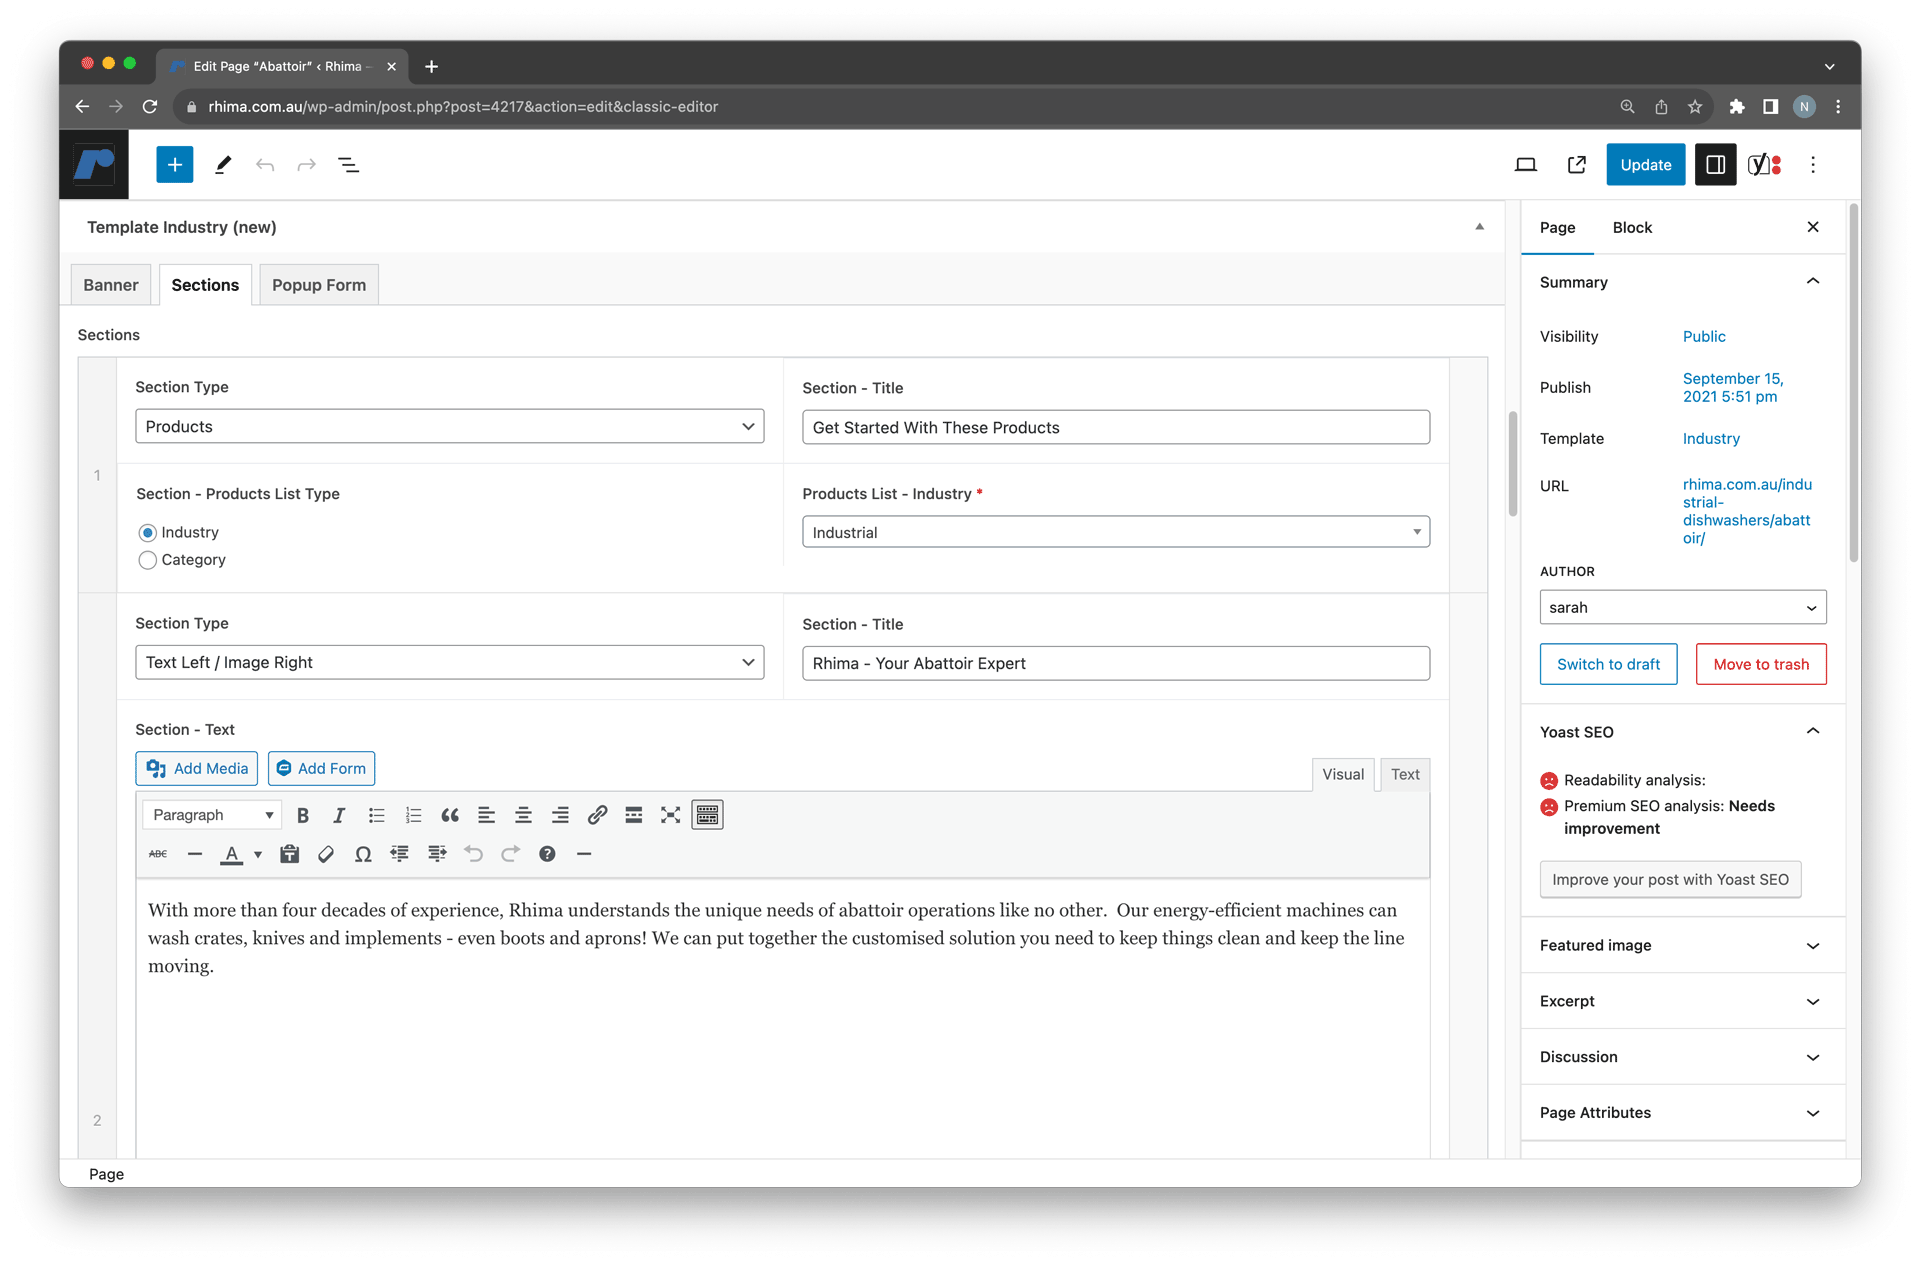Expand the Featured image panel
Screen dimensions: 1920x1265
1682,945
